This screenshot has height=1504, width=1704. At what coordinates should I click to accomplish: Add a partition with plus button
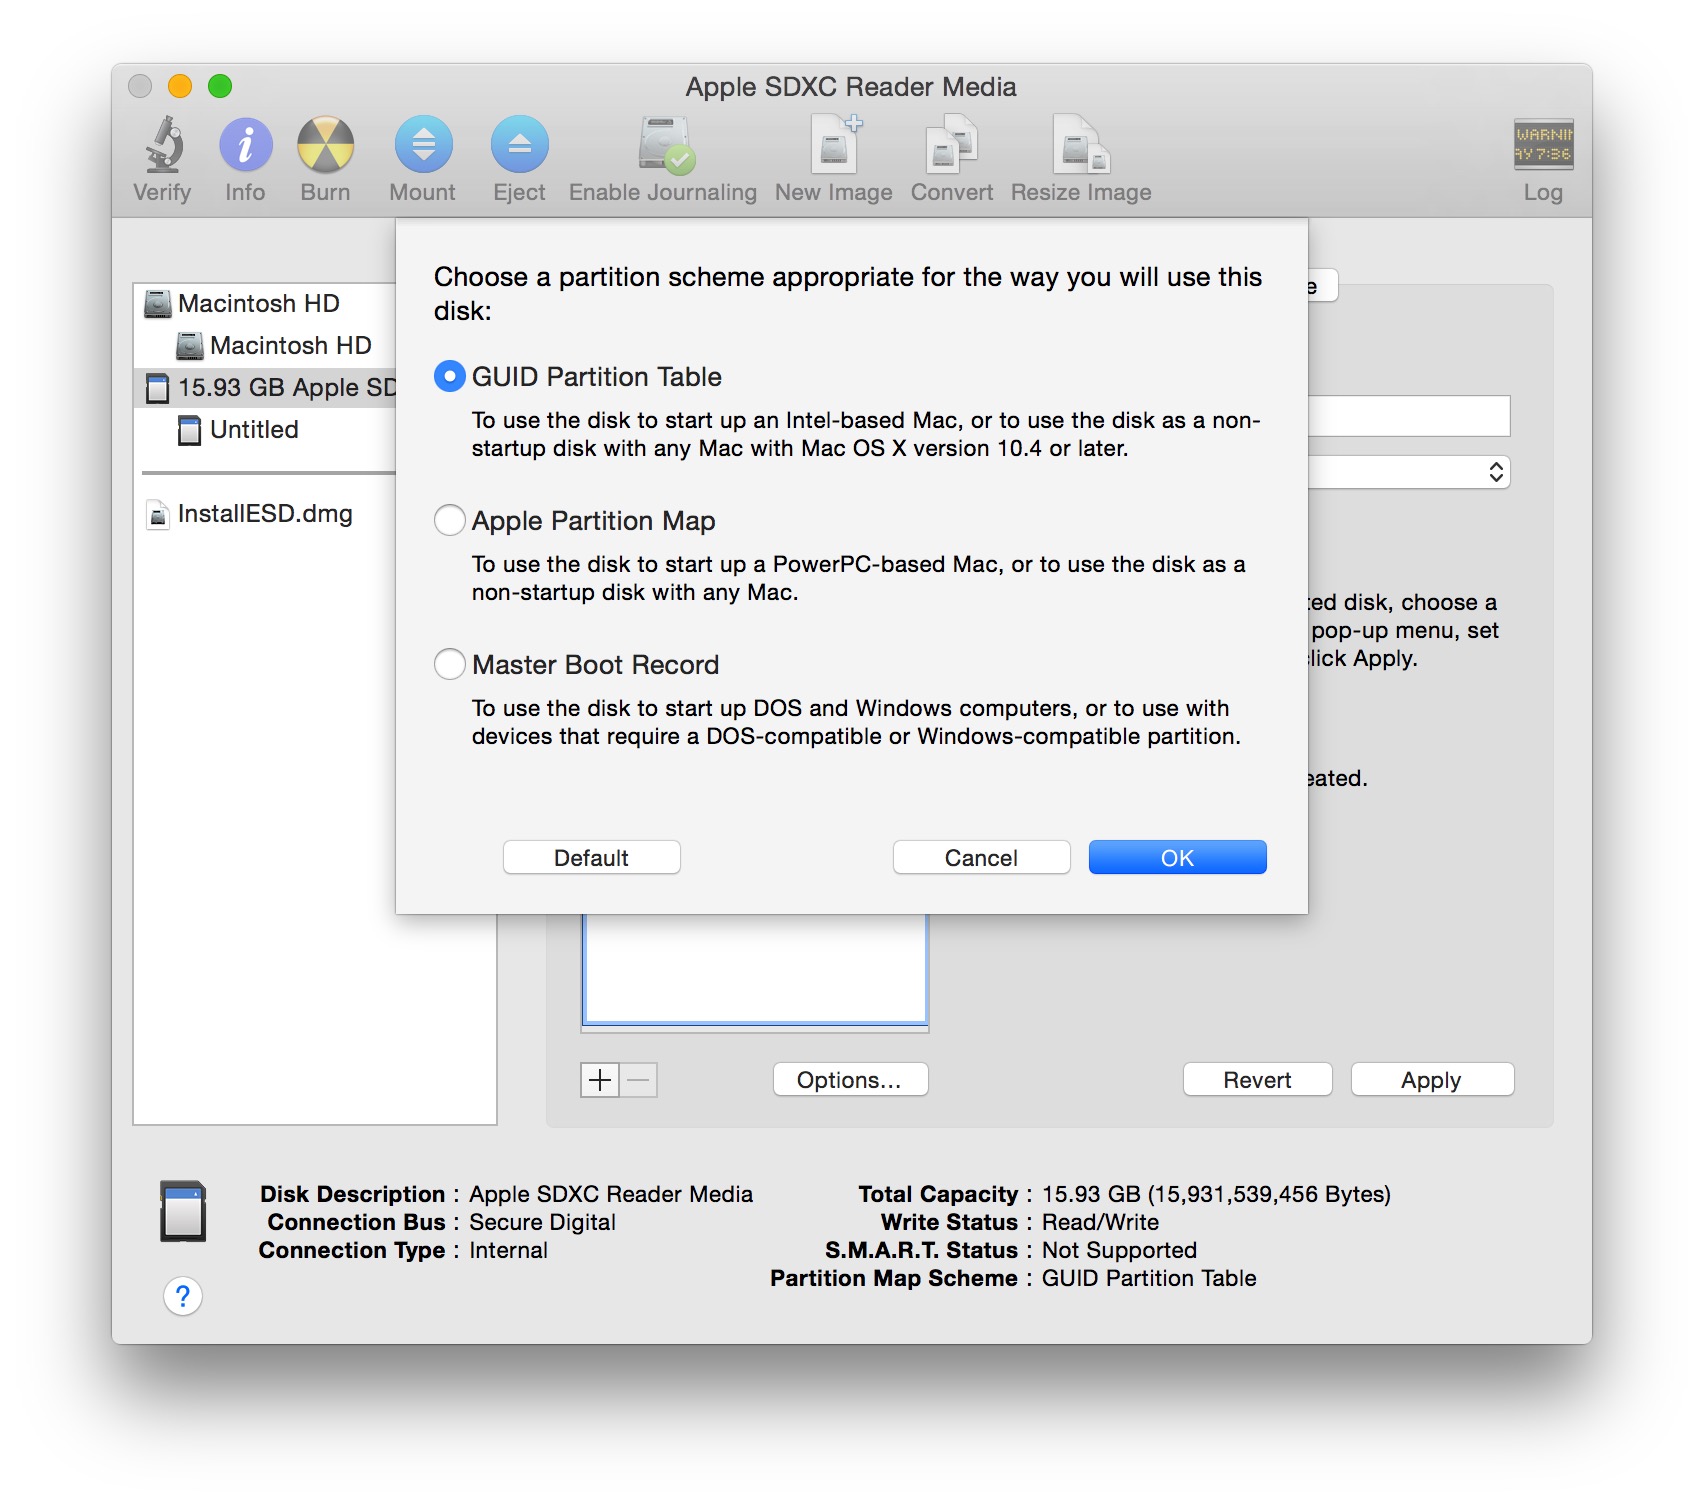[x=600, y=1080]
